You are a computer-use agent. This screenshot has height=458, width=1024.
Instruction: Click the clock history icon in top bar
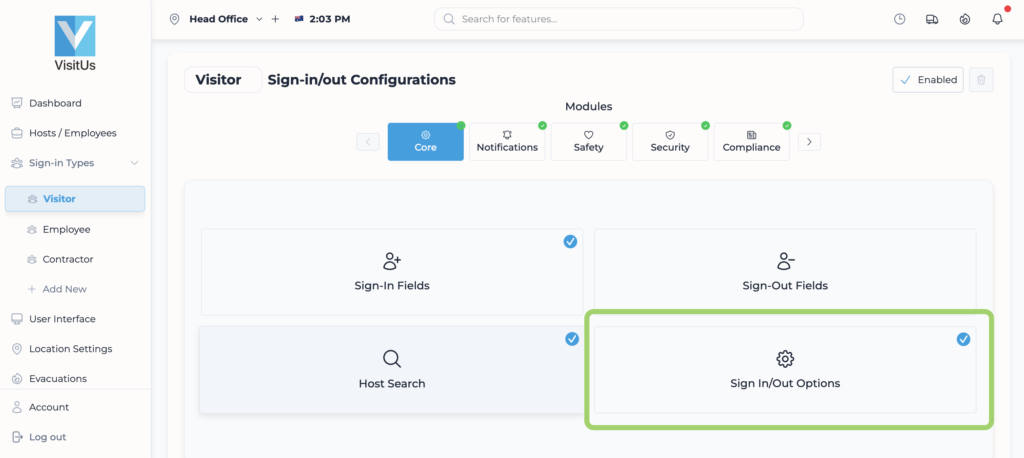(x=900, y=19)
